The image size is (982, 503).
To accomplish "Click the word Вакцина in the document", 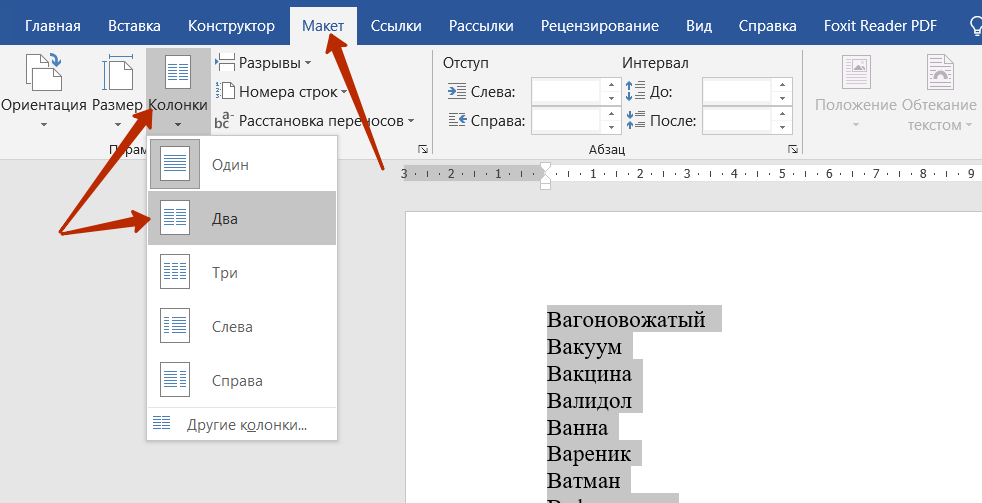I will pyautogui.click(x=589, y=373).
